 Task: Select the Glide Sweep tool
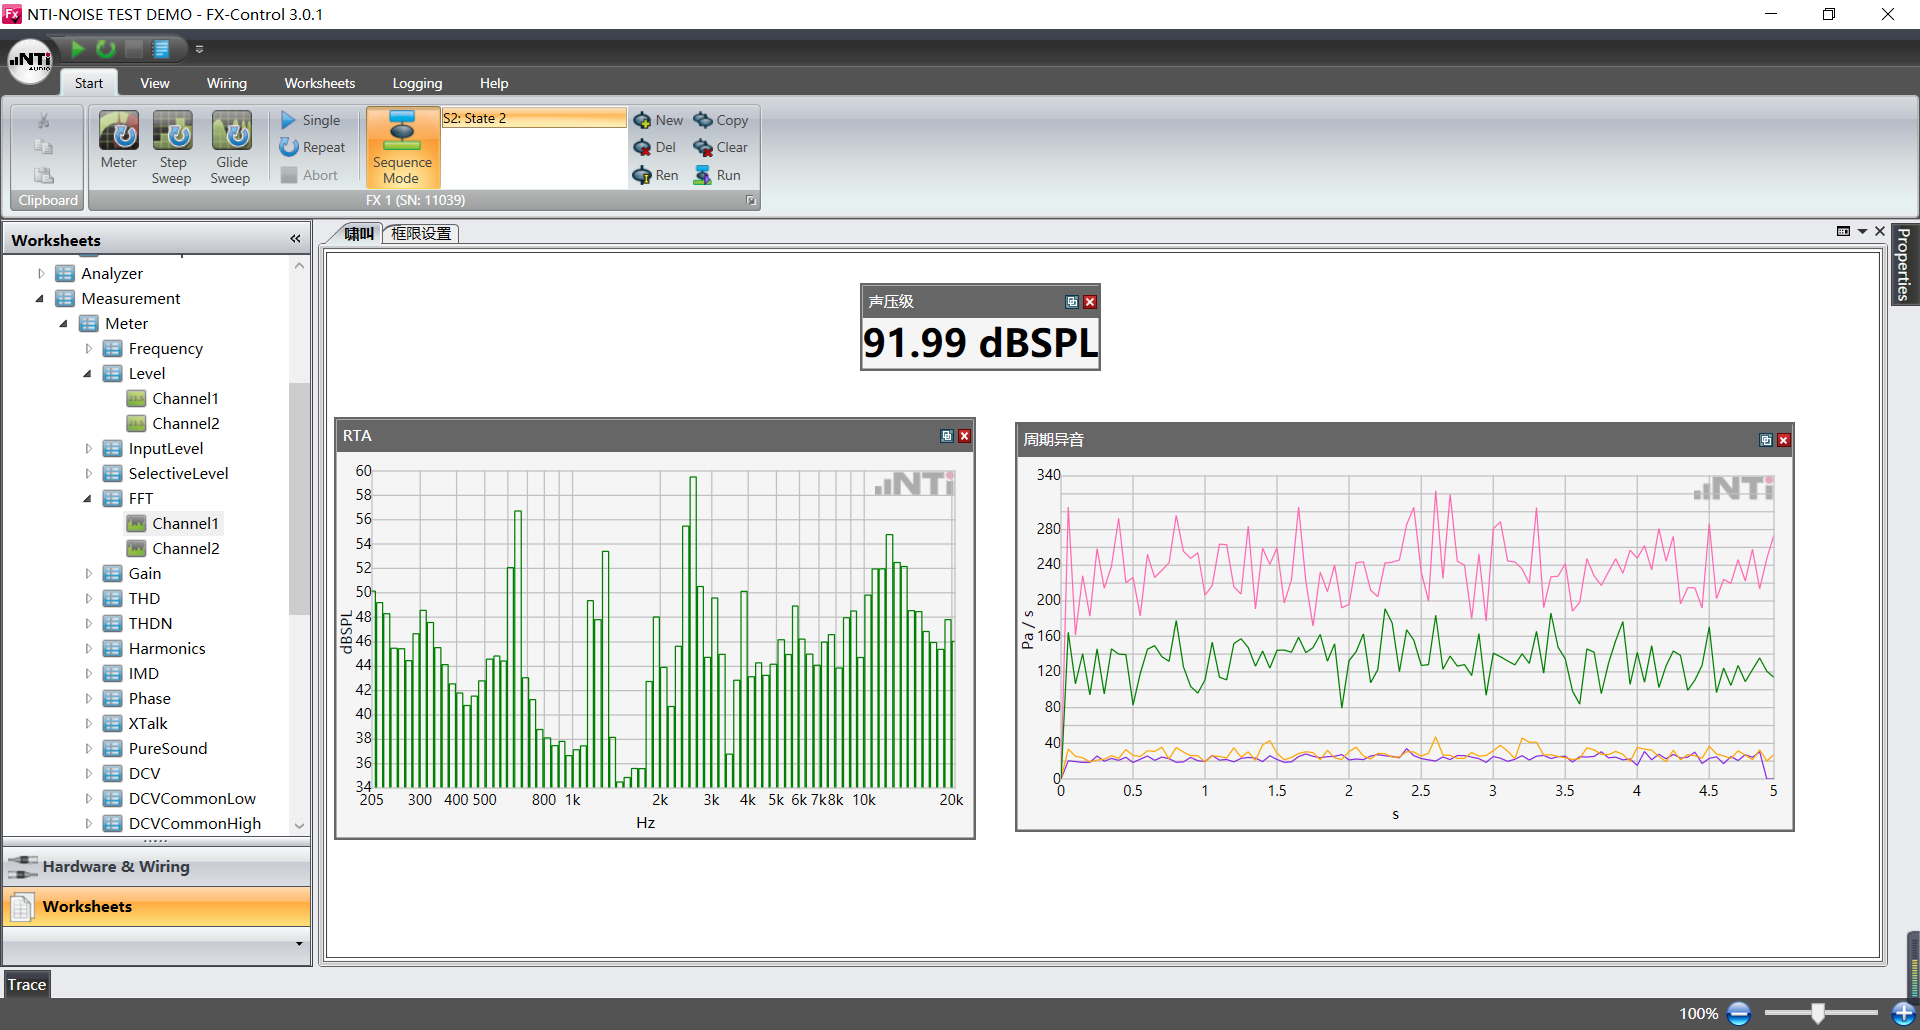coord(231,132)
